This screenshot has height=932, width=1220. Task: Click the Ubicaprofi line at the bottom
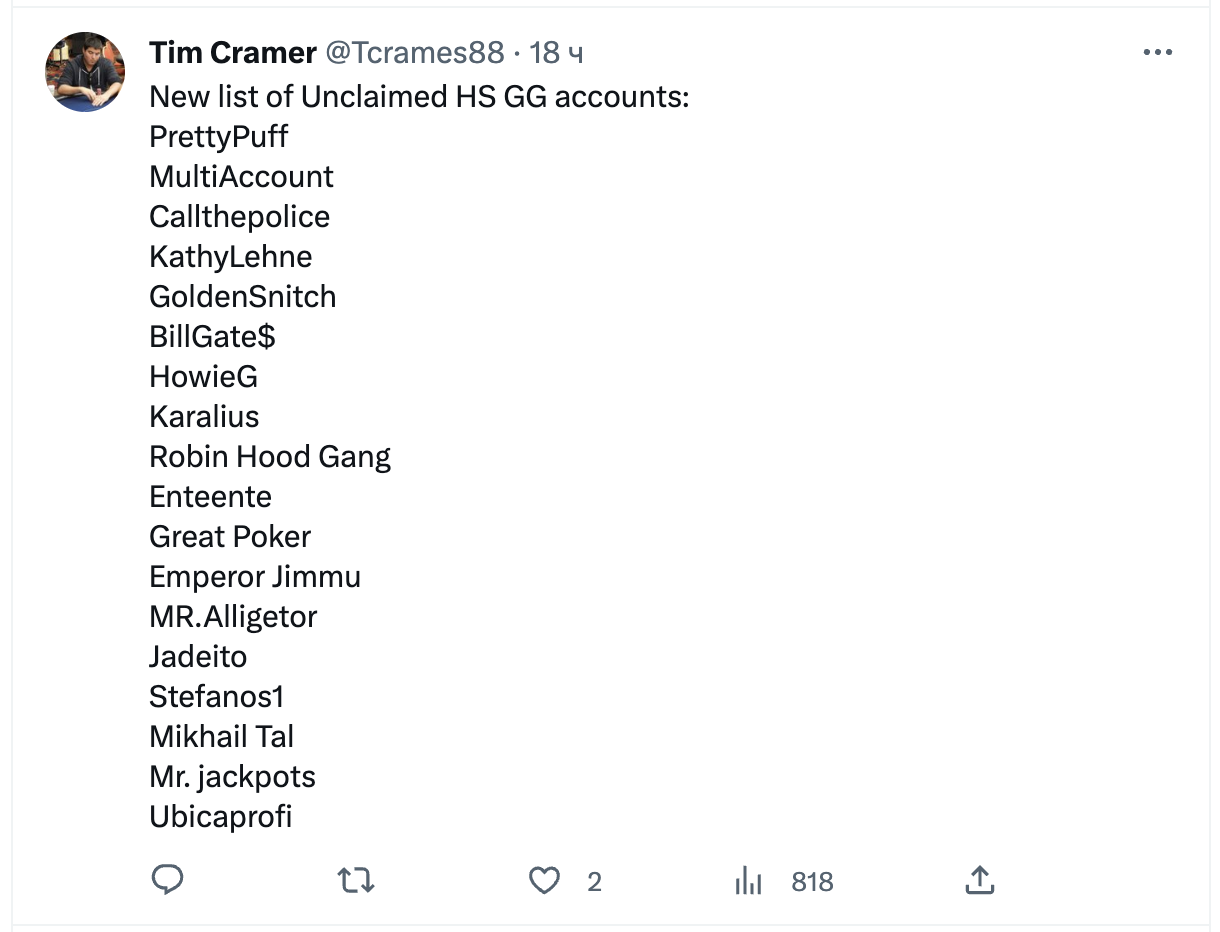(220, 817)
